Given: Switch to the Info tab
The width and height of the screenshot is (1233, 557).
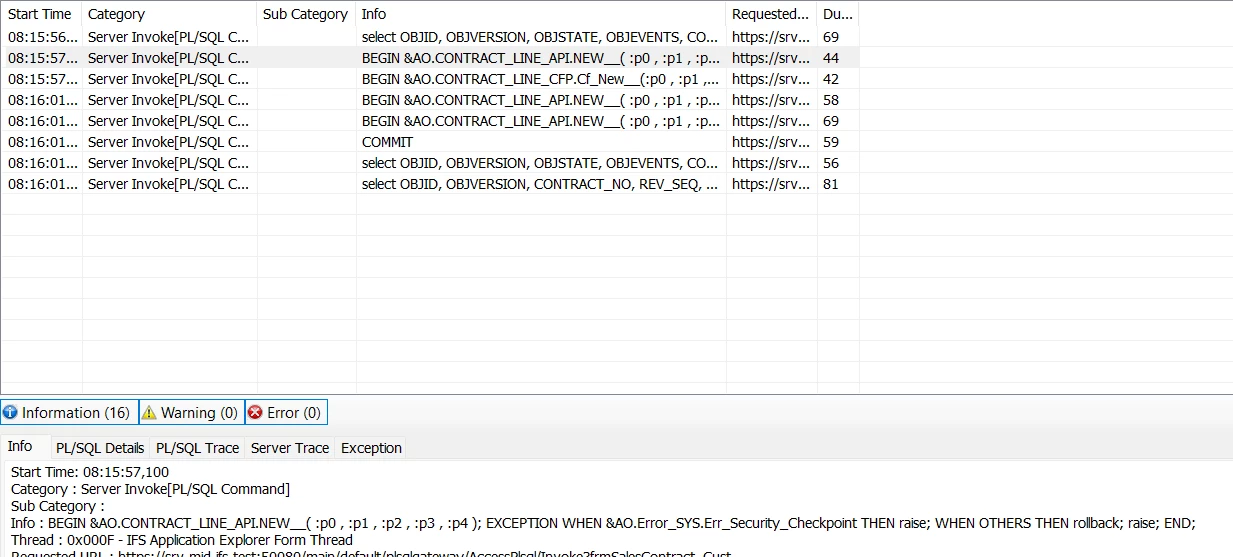Looking at the screenshot, I should point(20,447).
